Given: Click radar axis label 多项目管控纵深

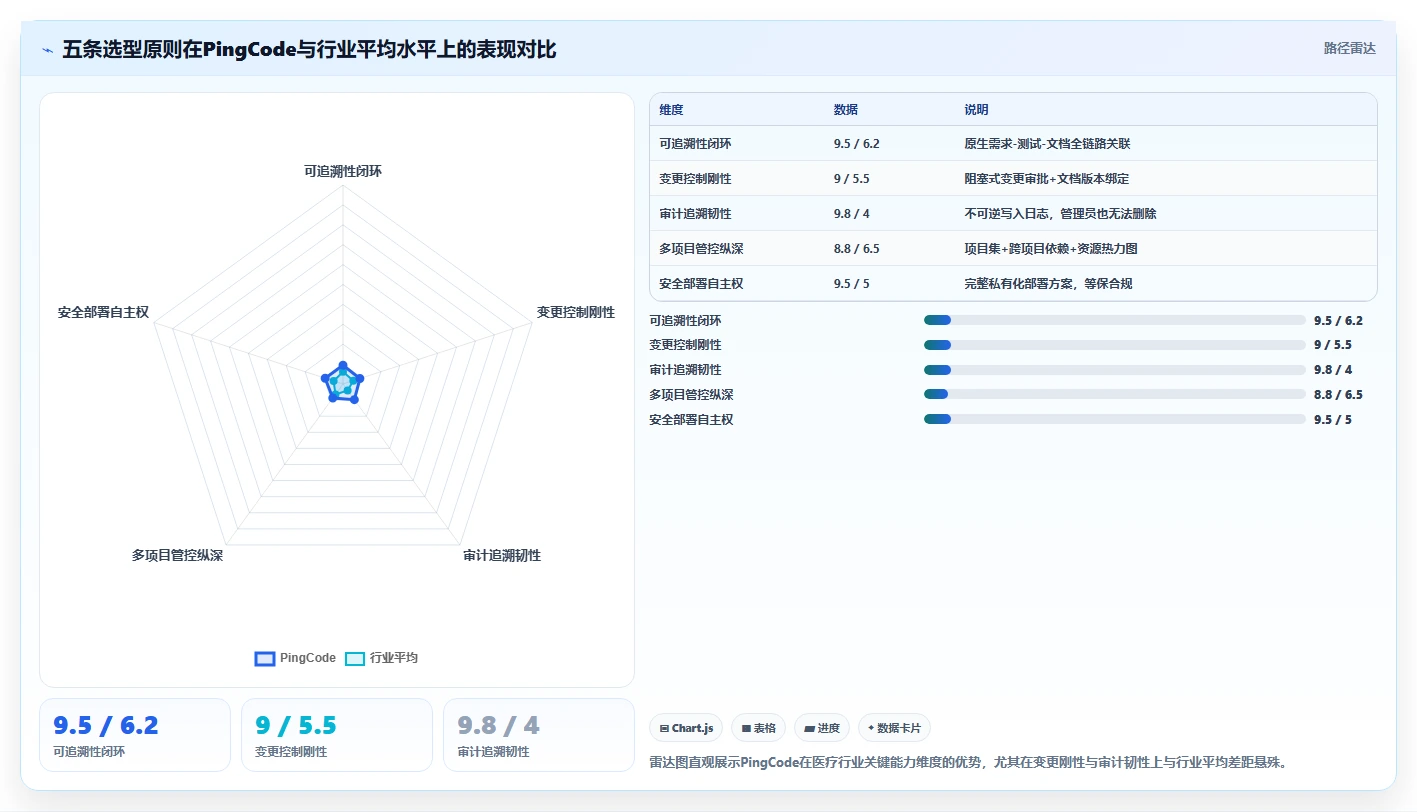Looking at the screenshot, I should pos(177,555).
